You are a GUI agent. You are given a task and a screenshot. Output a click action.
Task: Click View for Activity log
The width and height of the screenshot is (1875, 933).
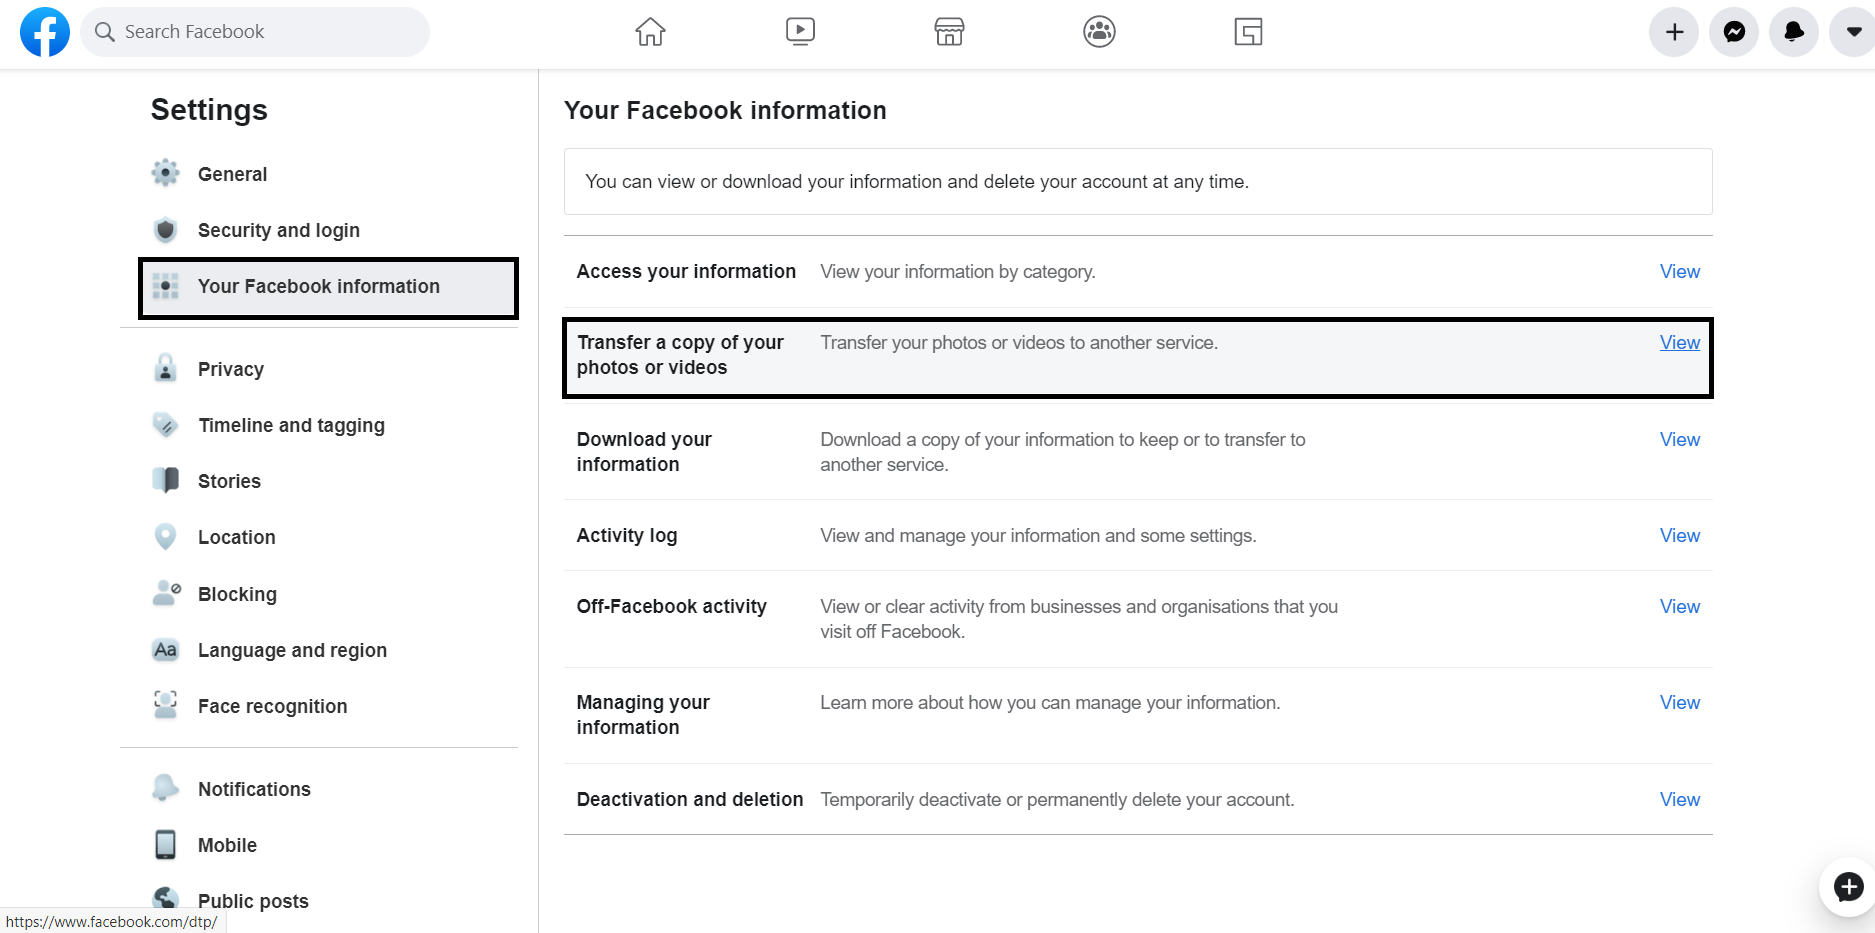click(1680, 535)
